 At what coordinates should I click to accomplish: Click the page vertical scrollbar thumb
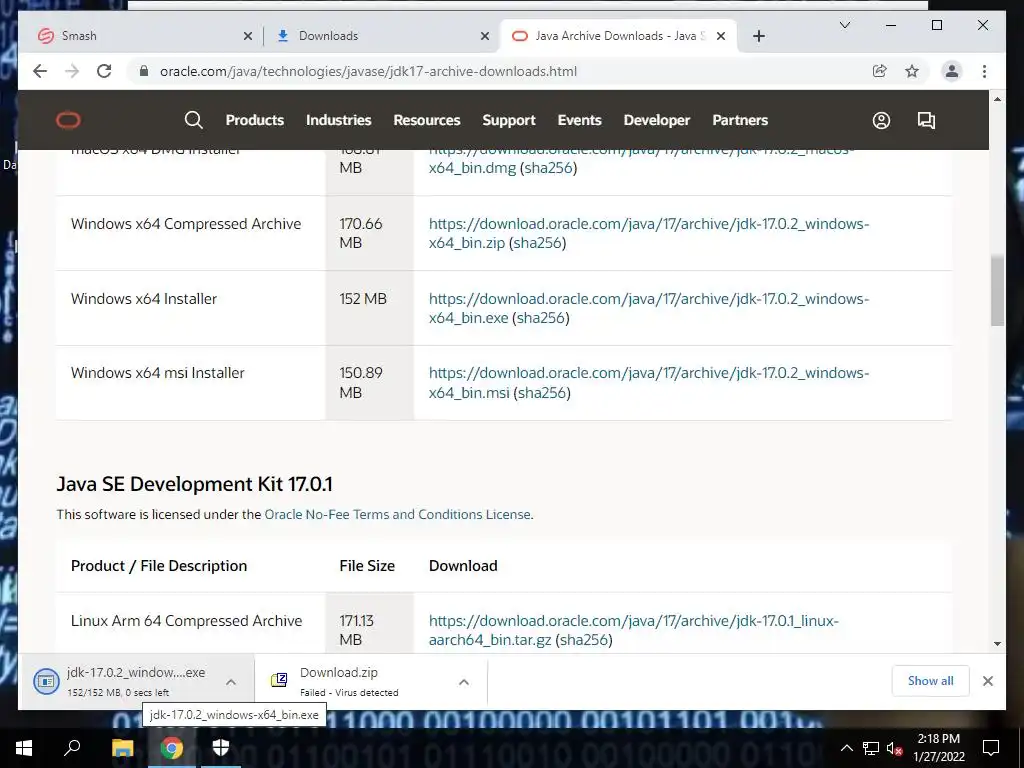coord(997,291)
